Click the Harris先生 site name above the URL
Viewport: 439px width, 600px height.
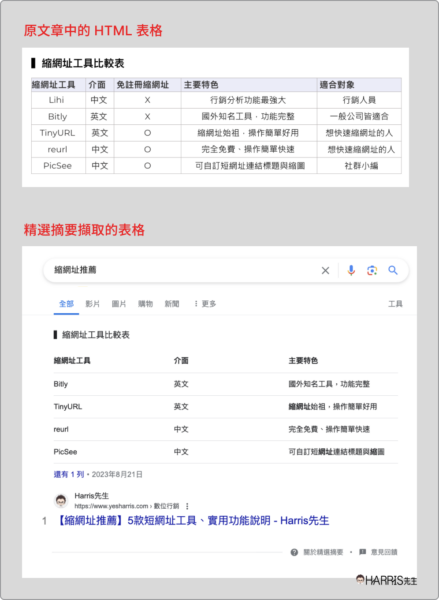tap(92, 496)
